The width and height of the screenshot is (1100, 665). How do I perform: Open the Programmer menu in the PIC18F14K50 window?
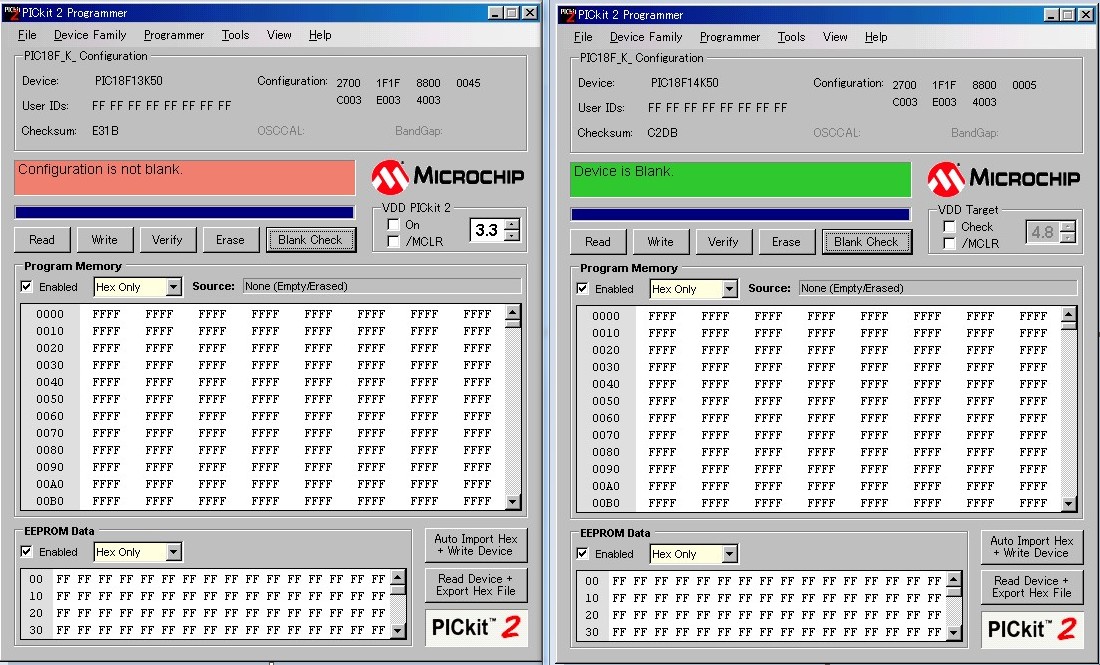click(730, 37)
